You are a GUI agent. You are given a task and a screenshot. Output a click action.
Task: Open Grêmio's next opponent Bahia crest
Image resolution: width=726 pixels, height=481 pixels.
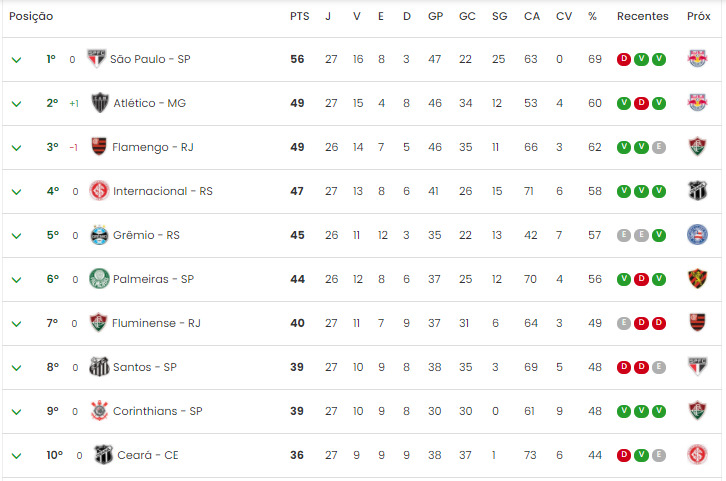click(697, 235)
